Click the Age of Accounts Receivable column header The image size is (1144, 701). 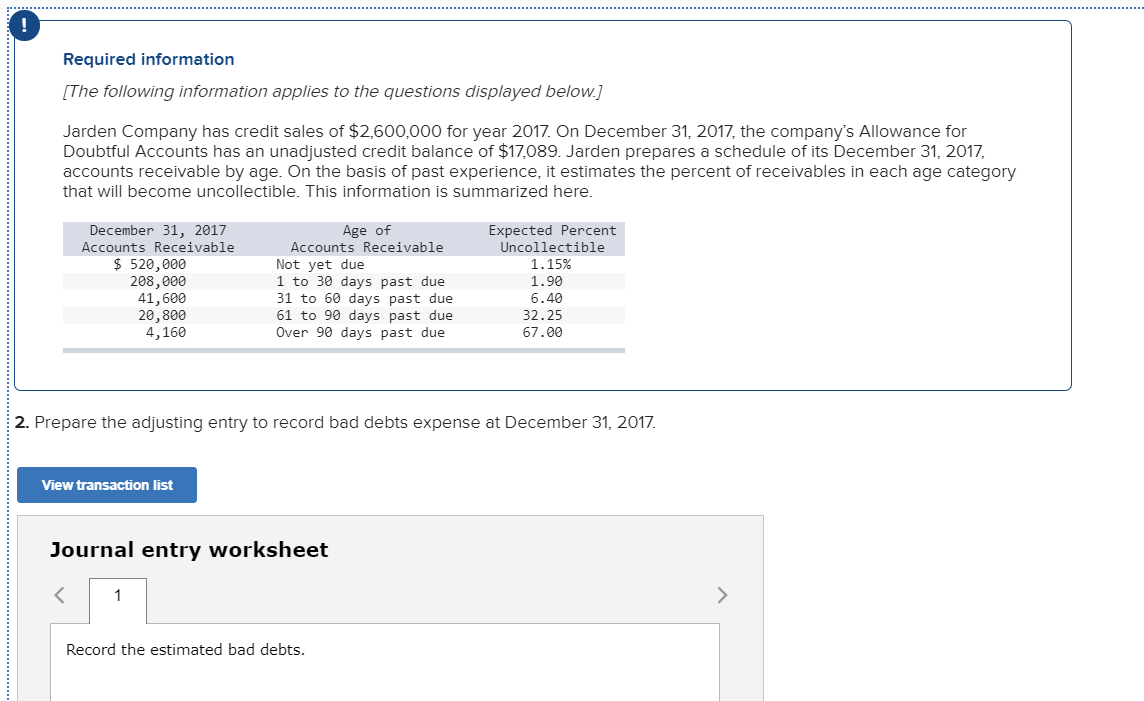367,239
